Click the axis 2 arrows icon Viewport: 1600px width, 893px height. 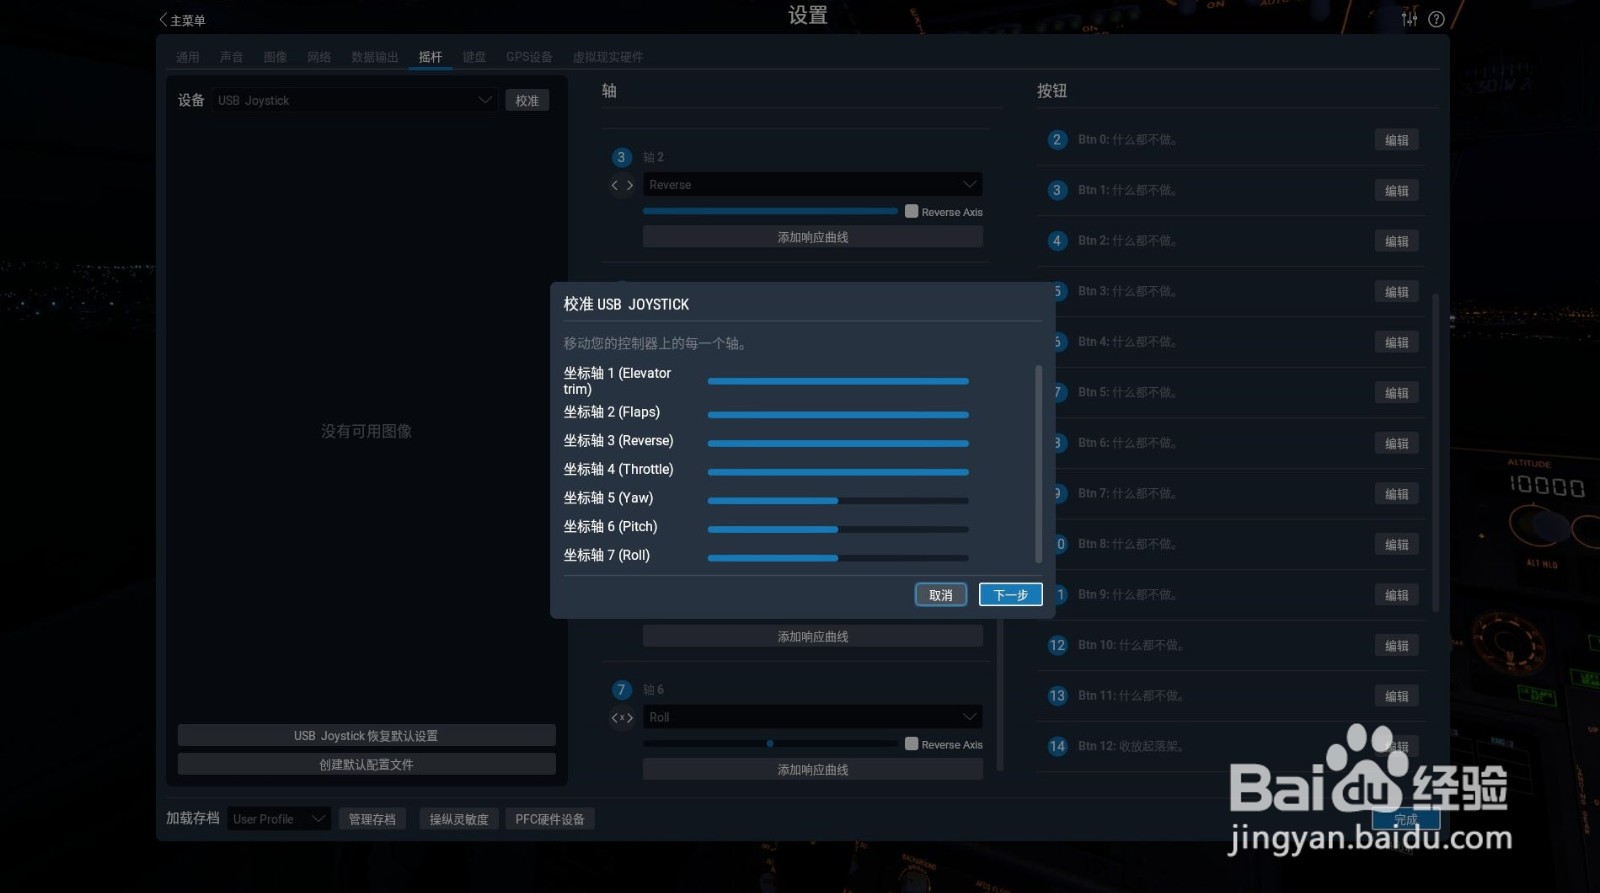pyautogui.click(x=622, y=185)
